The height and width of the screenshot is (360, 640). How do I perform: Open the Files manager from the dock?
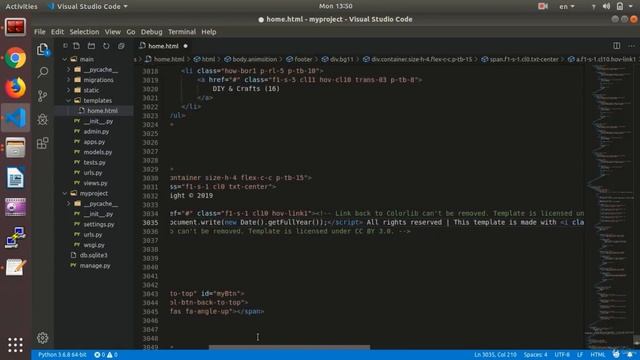coord(16,147)
